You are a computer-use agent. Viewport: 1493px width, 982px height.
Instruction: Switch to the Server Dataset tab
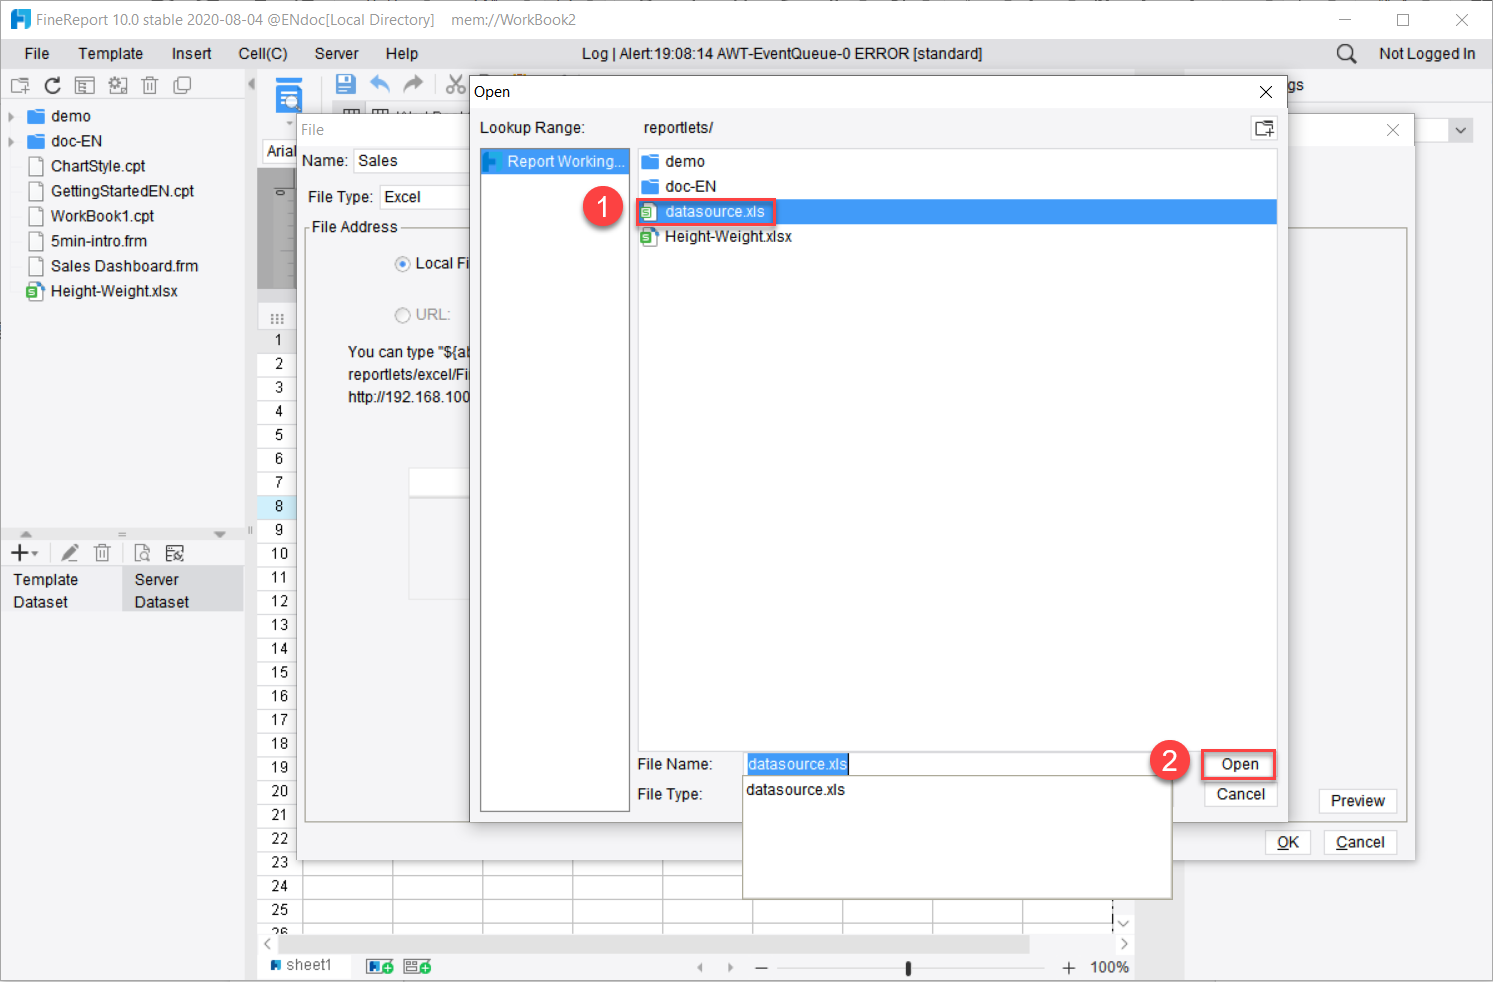182,591
